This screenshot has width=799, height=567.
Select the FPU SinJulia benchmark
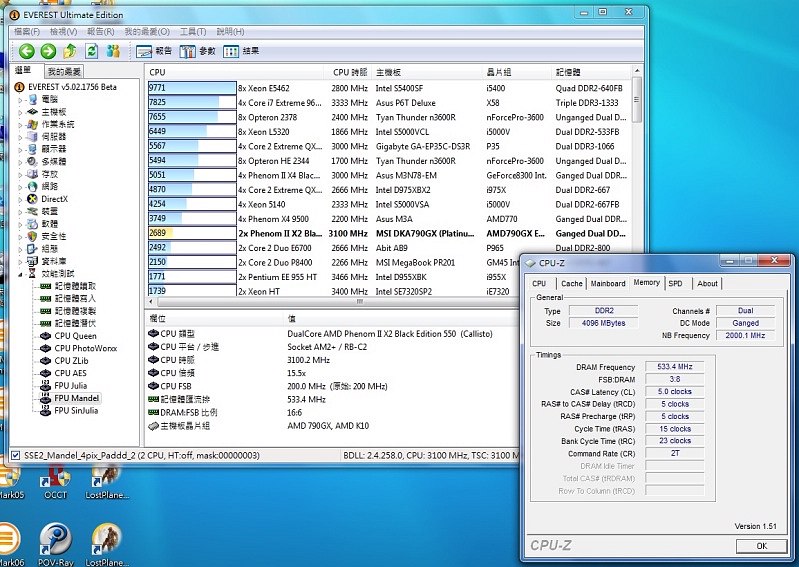point(76,411)
